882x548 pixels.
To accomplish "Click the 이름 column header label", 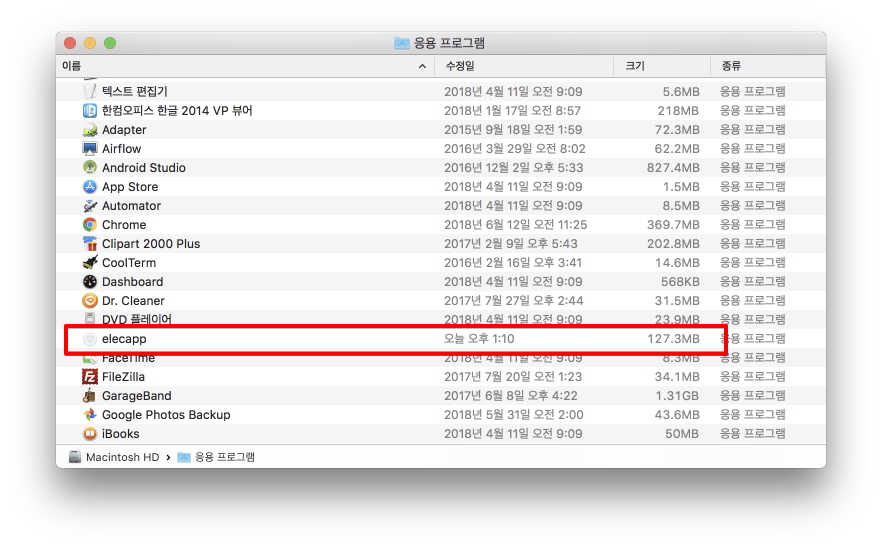I will (x=71, y=66).
